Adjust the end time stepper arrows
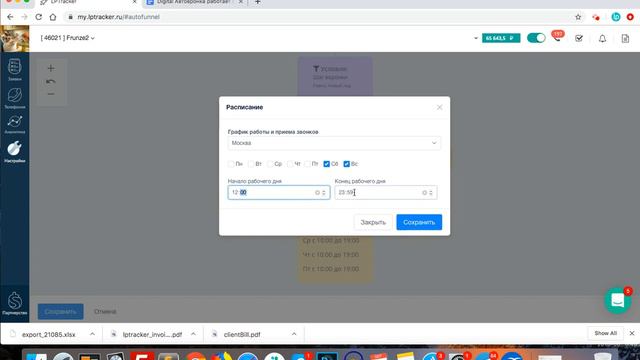 (431, 193)
